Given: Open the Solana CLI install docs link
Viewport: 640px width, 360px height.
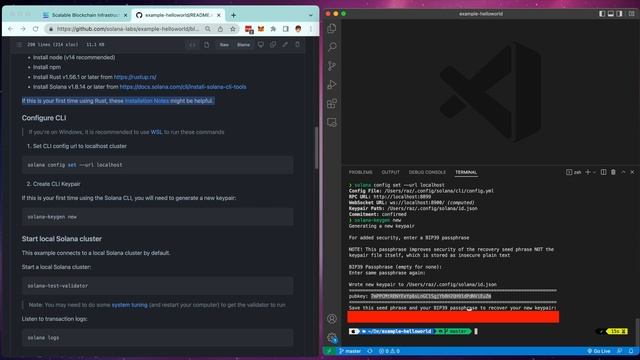Looking at the screenshot, I should click(x=183, y=87).
